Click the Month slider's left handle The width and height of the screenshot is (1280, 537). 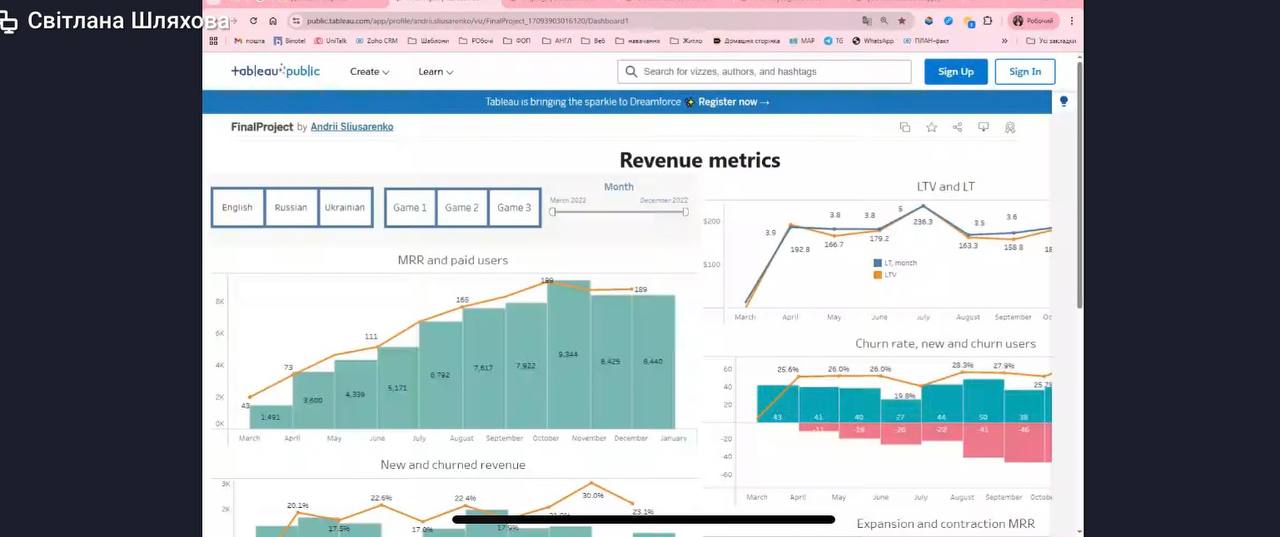click(x=552, y=212)
